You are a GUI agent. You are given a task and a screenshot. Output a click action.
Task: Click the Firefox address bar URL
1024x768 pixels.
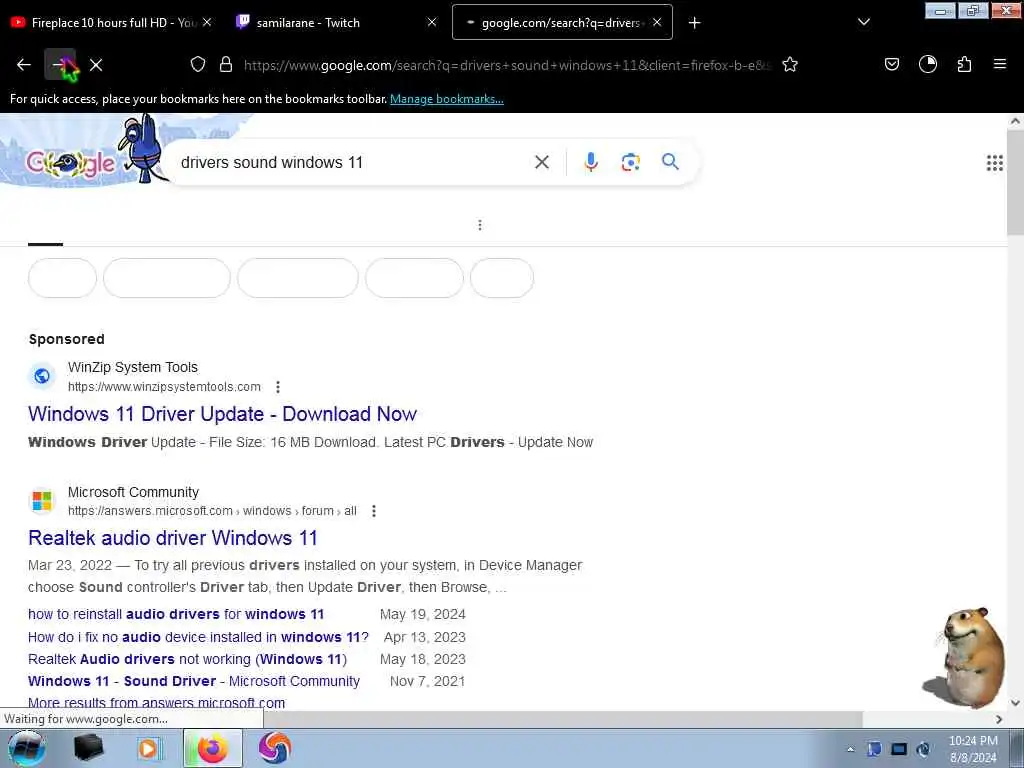point(507,65)
